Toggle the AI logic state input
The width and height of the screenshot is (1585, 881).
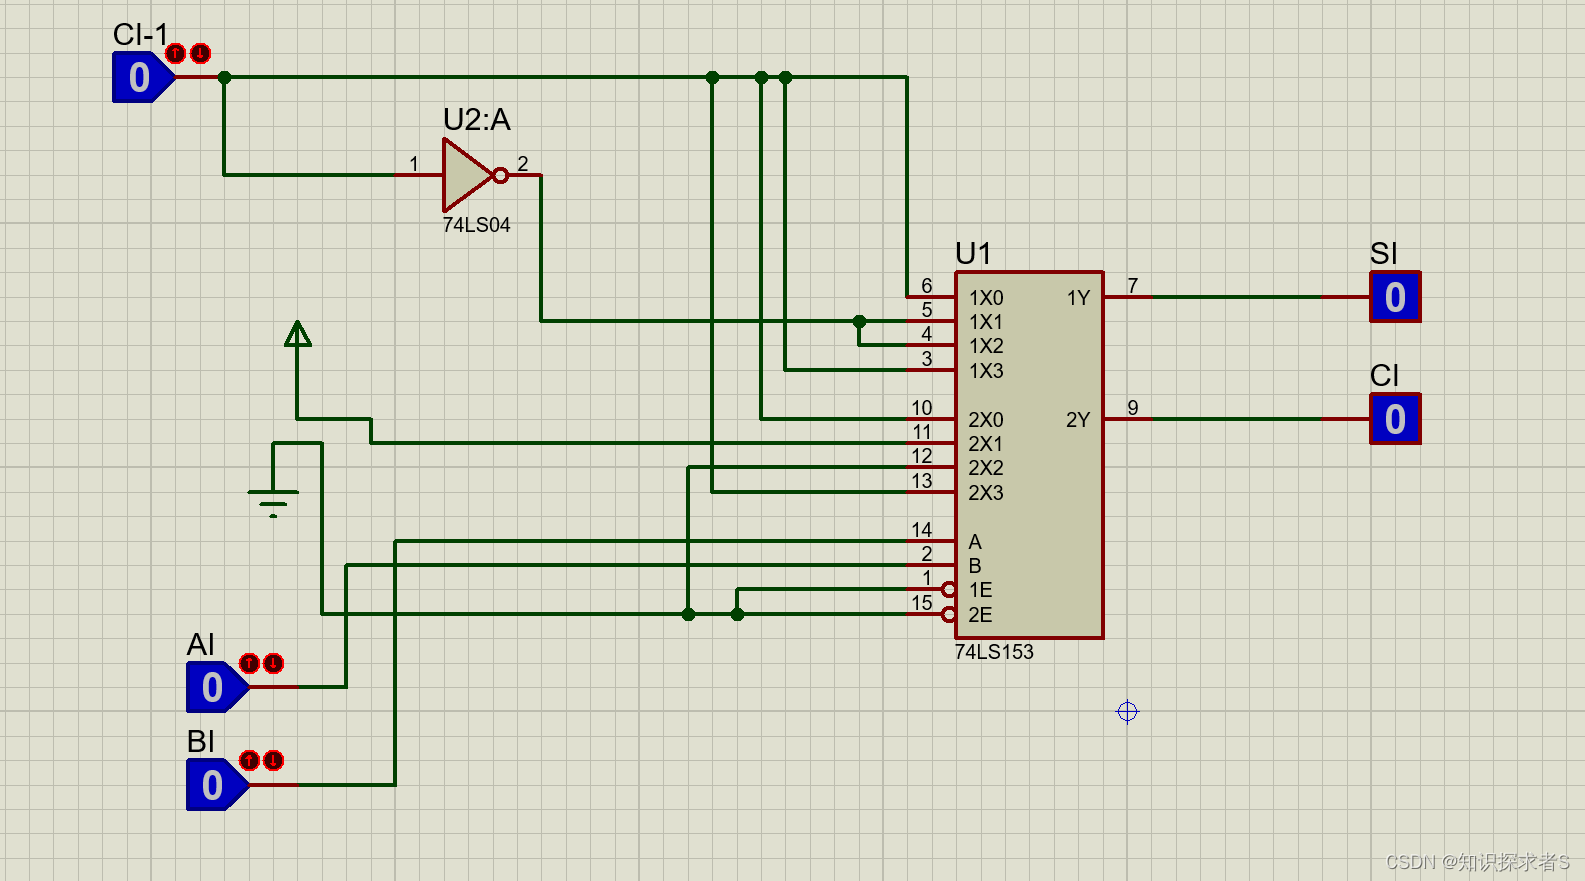(x=216, y=687)
